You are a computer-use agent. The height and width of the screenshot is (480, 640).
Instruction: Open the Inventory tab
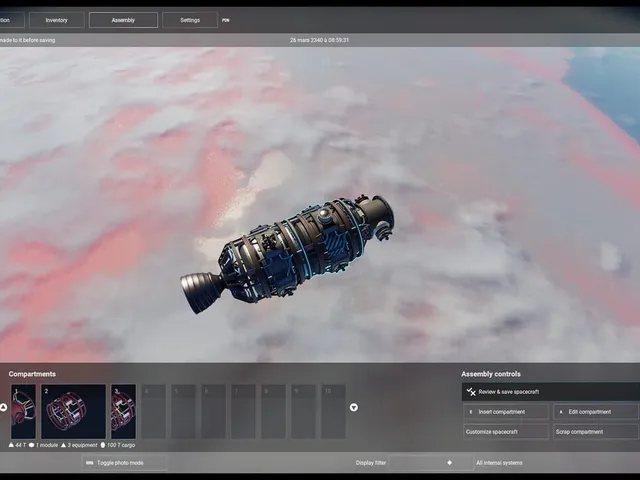(57, 20)
